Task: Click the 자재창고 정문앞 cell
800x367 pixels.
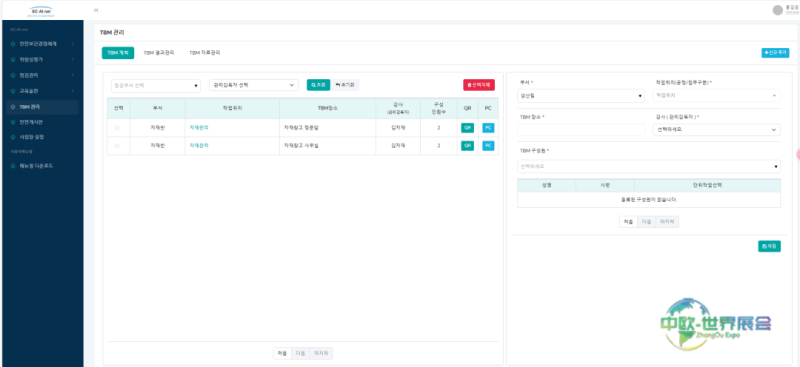Action: pyautogui.click(x=327, y=128)
